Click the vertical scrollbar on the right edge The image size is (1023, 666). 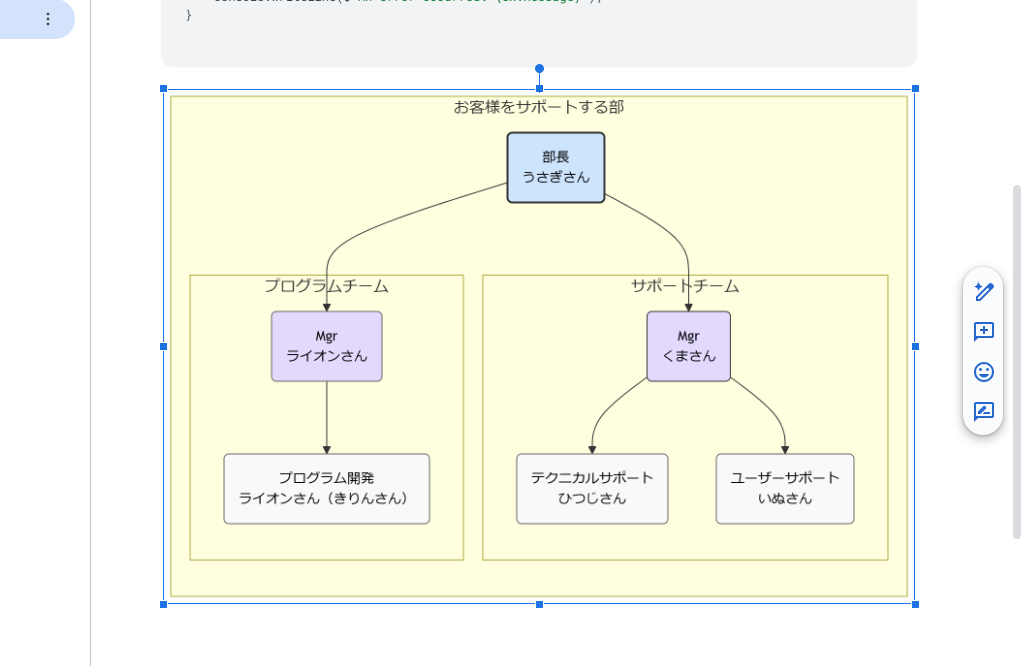[x=1016, y=362]
